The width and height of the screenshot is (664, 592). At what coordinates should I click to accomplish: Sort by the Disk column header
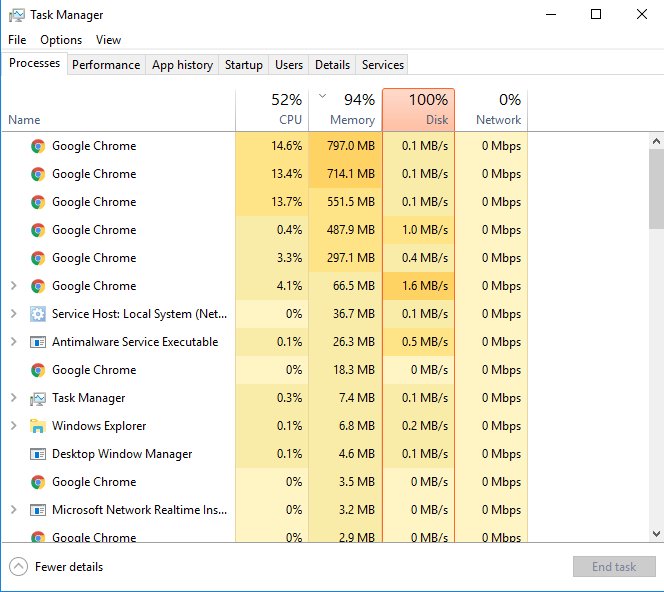(x=418, y=110)
